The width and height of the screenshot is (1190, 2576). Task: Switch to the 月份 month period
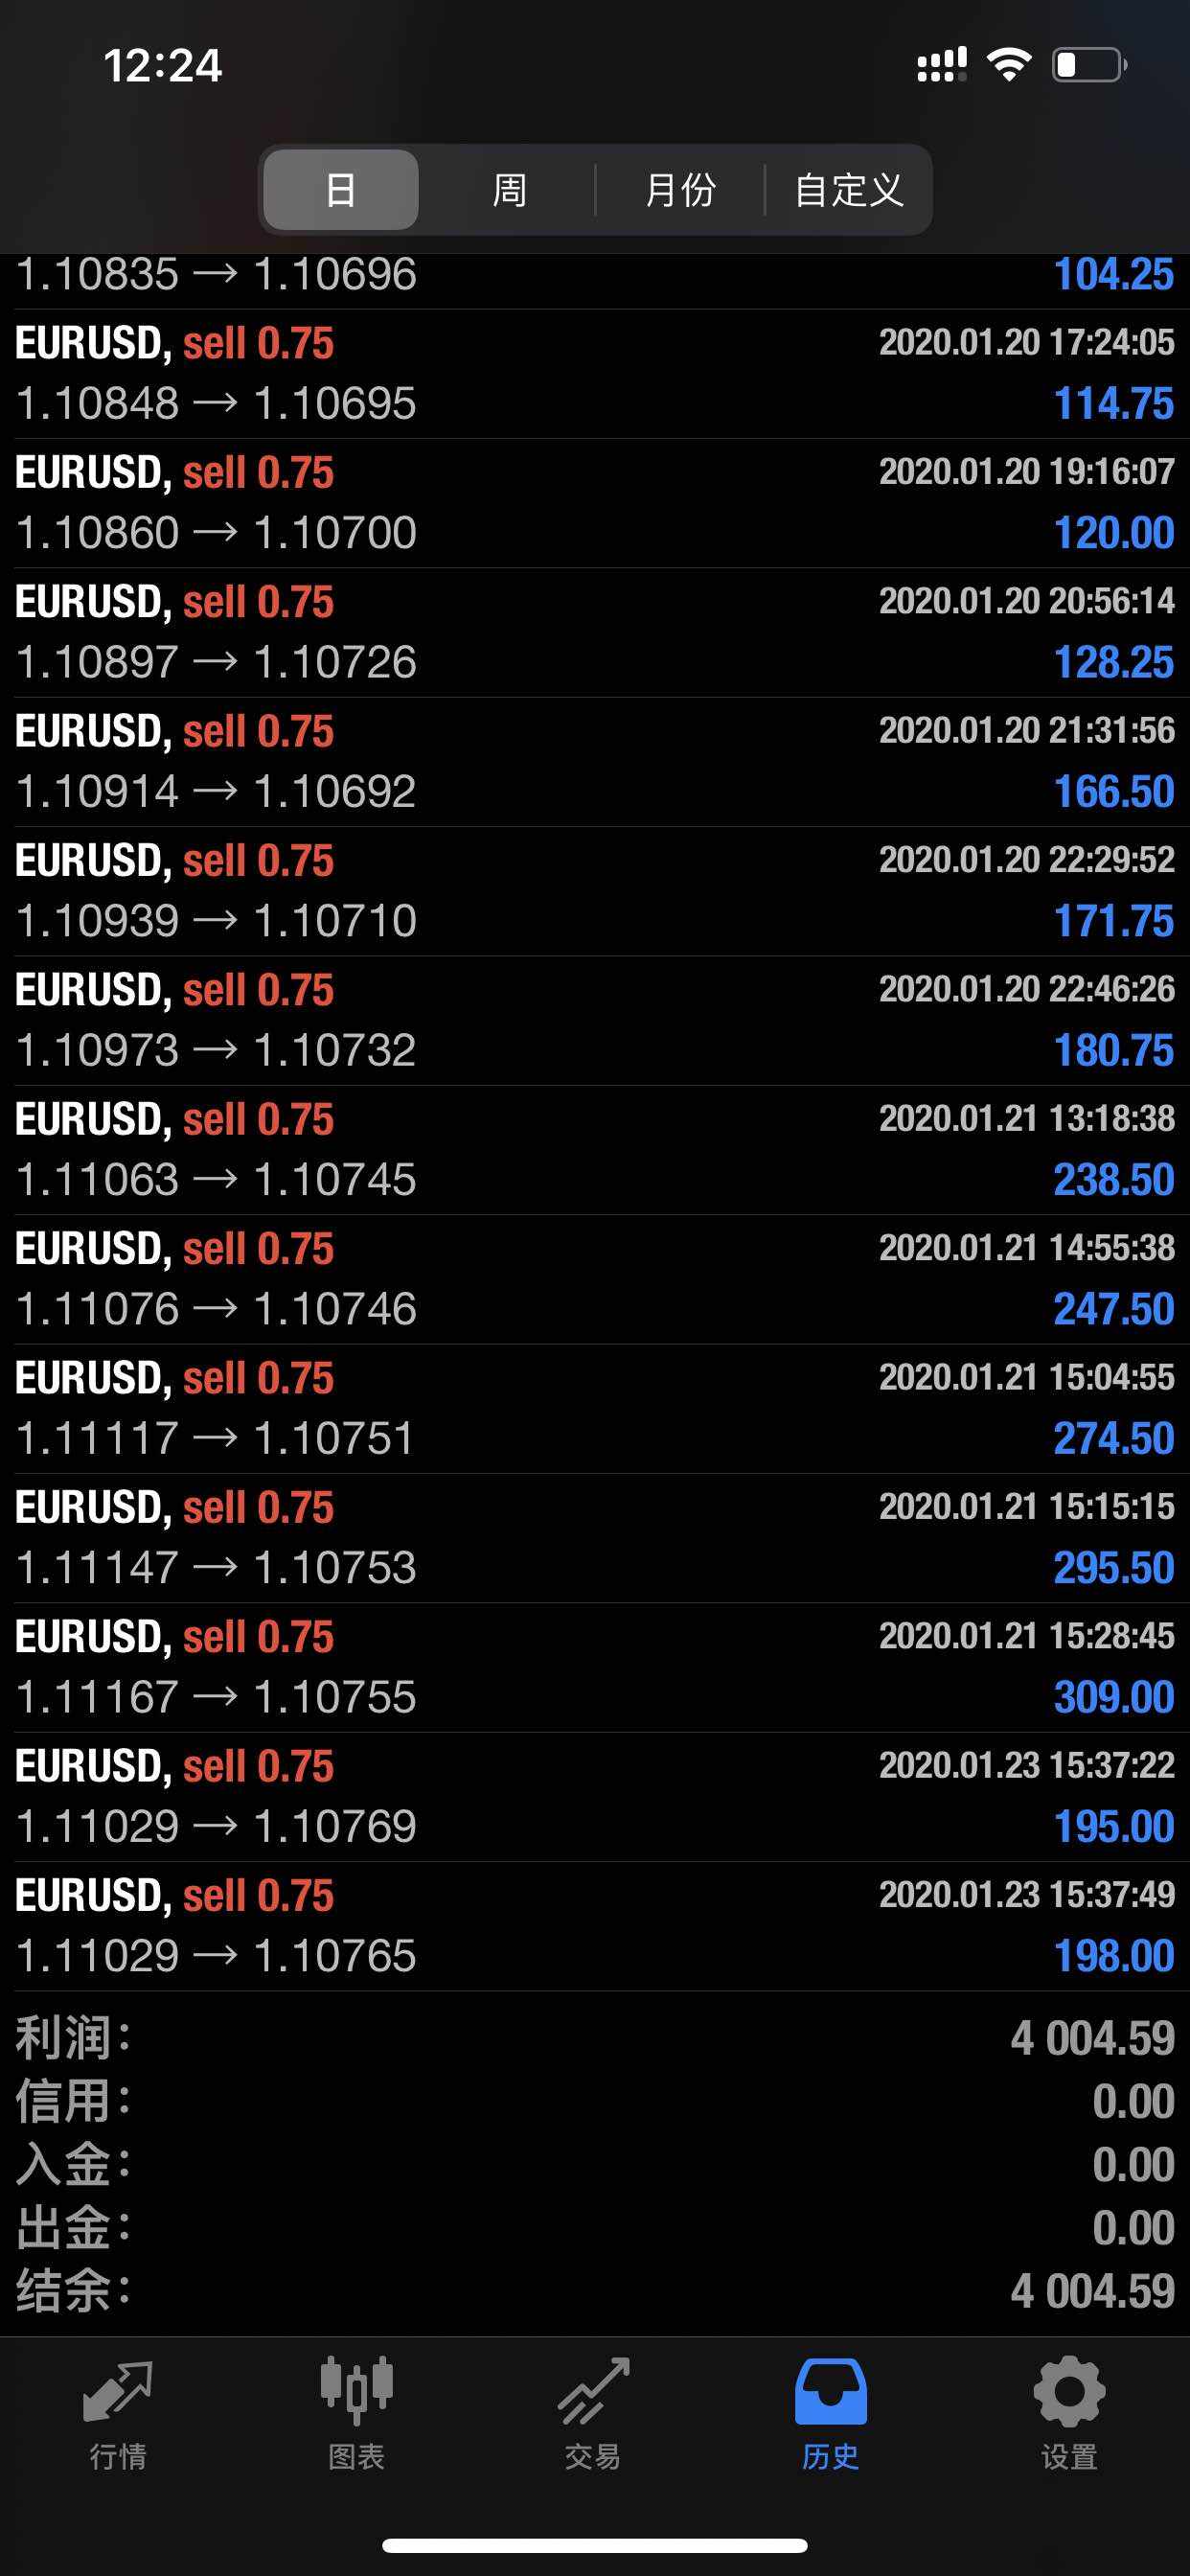click(680, 189)
